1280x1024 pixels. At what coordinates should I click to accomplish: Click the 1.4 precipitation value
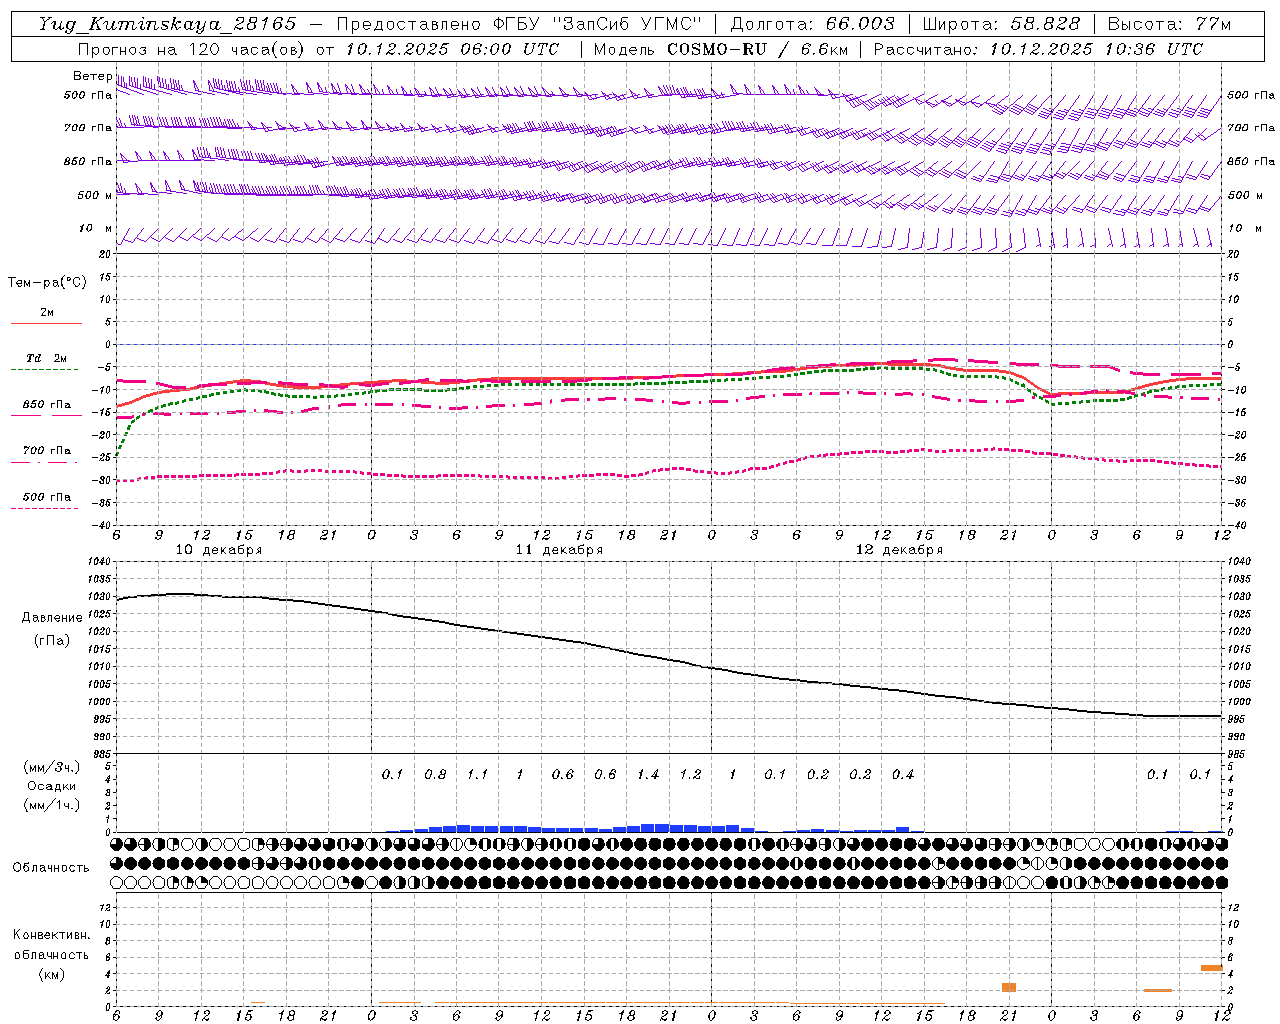pyautogui.click(x=647, y=774)
